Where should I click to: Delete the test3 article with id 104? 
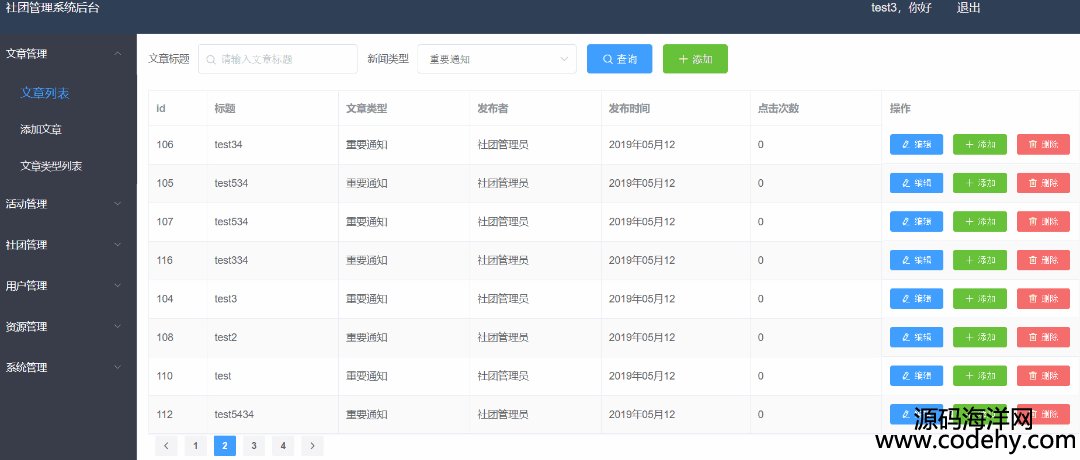coord(1043,299)
